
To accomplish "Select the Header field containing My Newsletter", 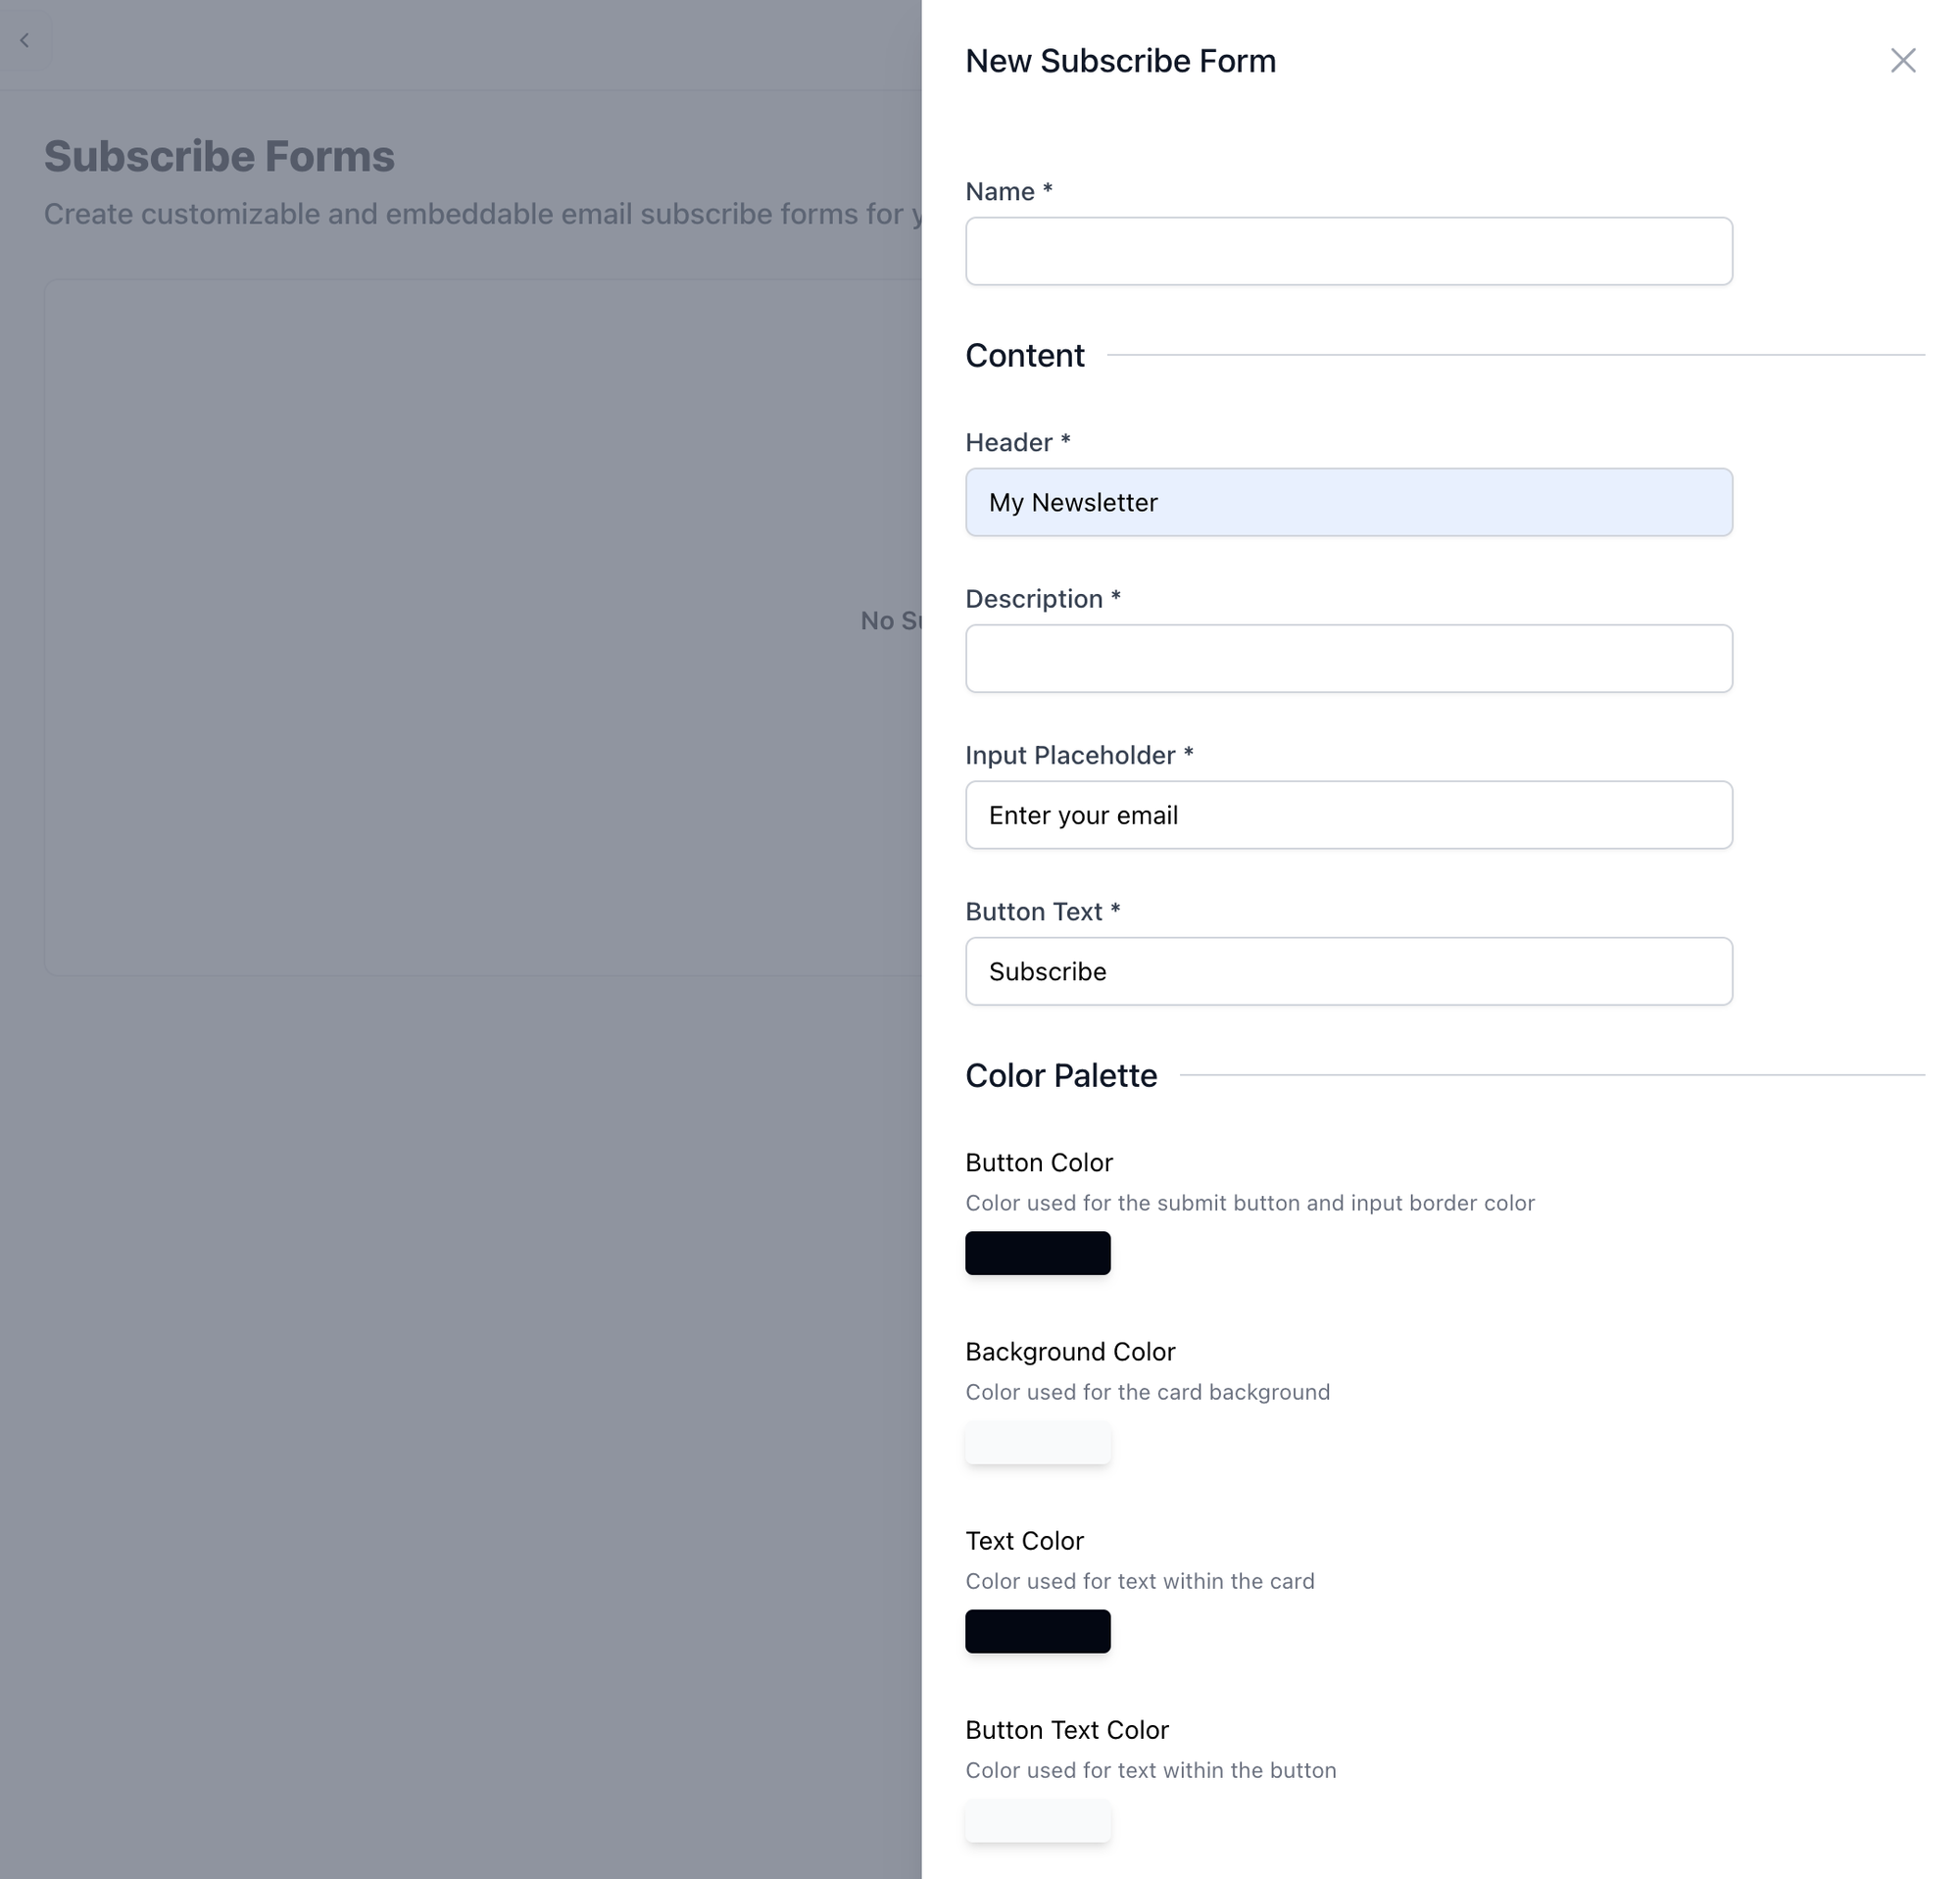I will click(1348, 502).
